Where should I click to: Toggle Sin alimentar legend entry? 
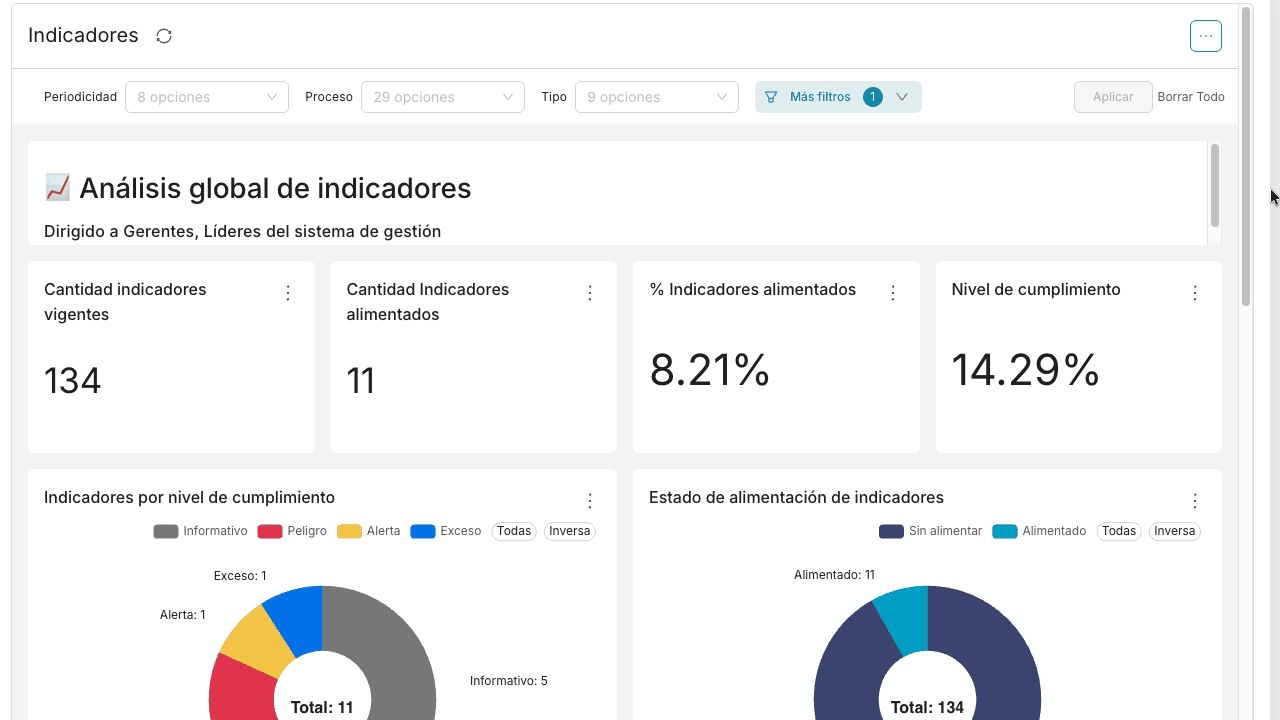tap(930, 531)
